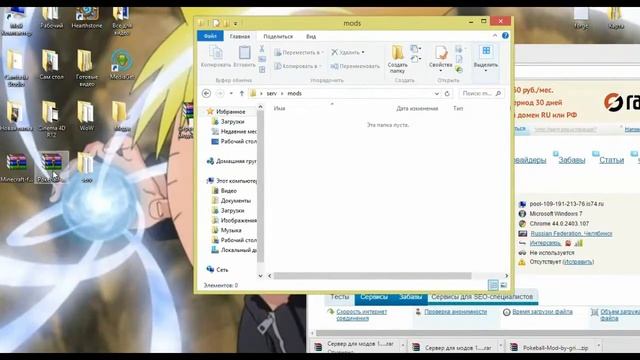
Task: Select Видео in navigation pane
Action: pyautogui.click(x=224, y=191)
